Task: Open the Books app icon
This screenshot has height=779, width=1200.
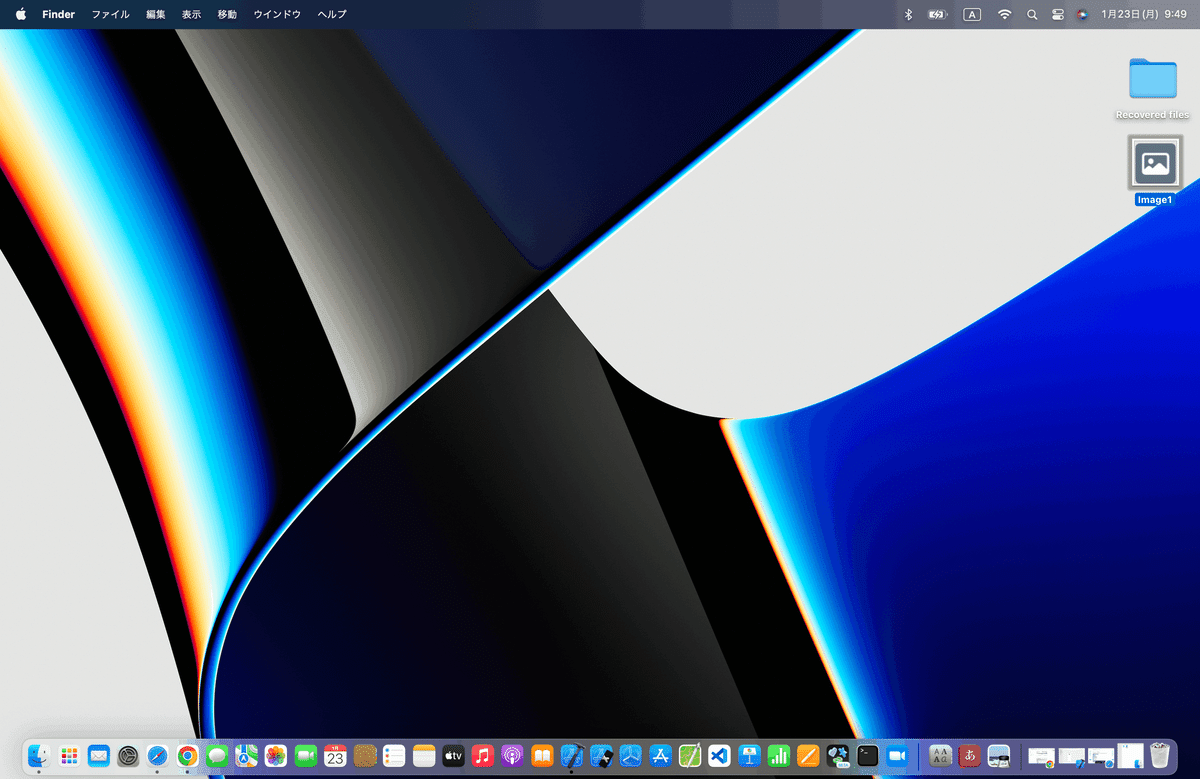Action: tap(542, 756)
